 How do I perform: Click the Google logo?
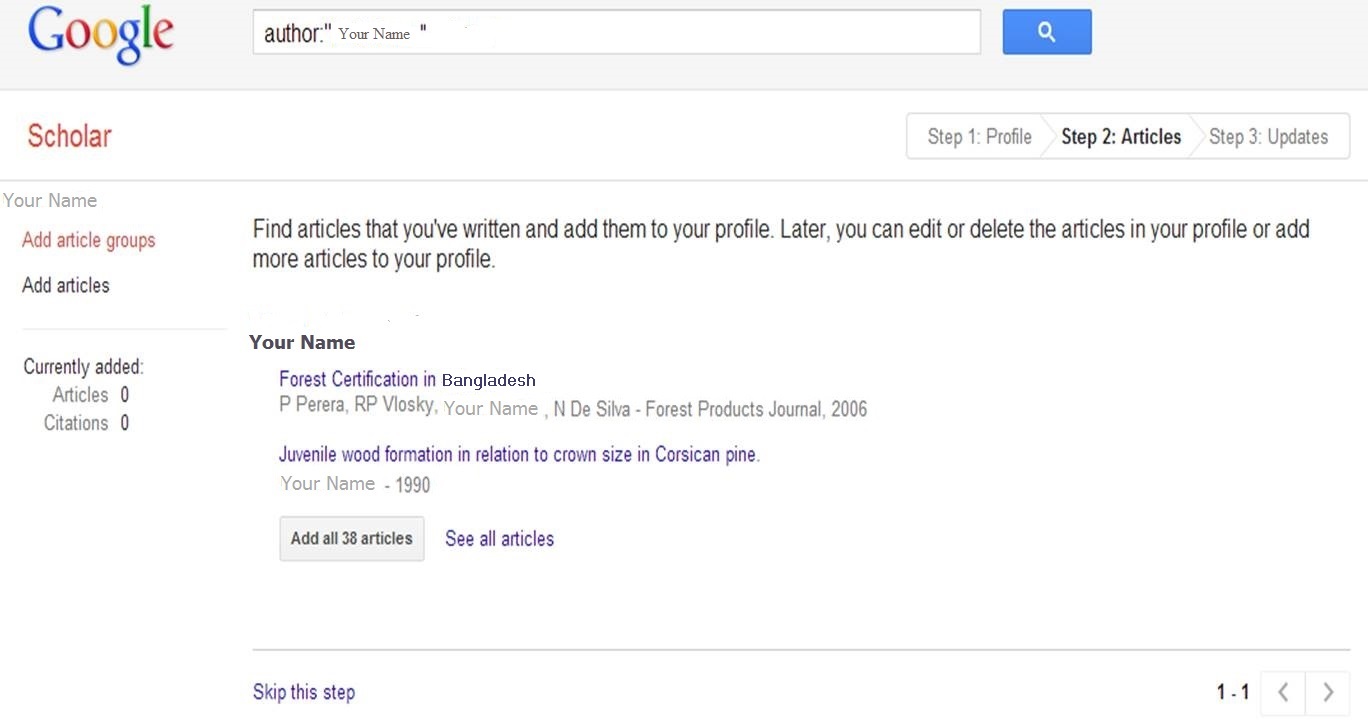(x=101, y=35)
